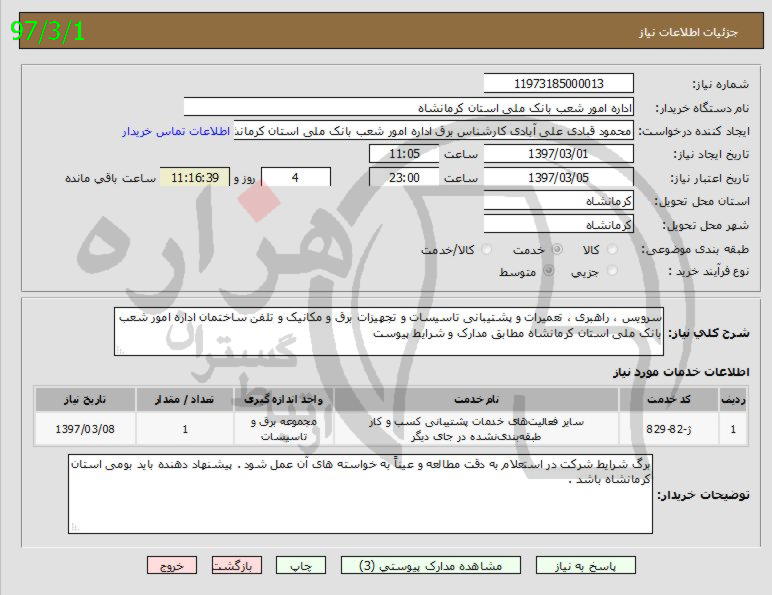The width and height of the screenshot is (772, 595).
Task: Click the نام خدمت column header
Action: pos(476,399)
